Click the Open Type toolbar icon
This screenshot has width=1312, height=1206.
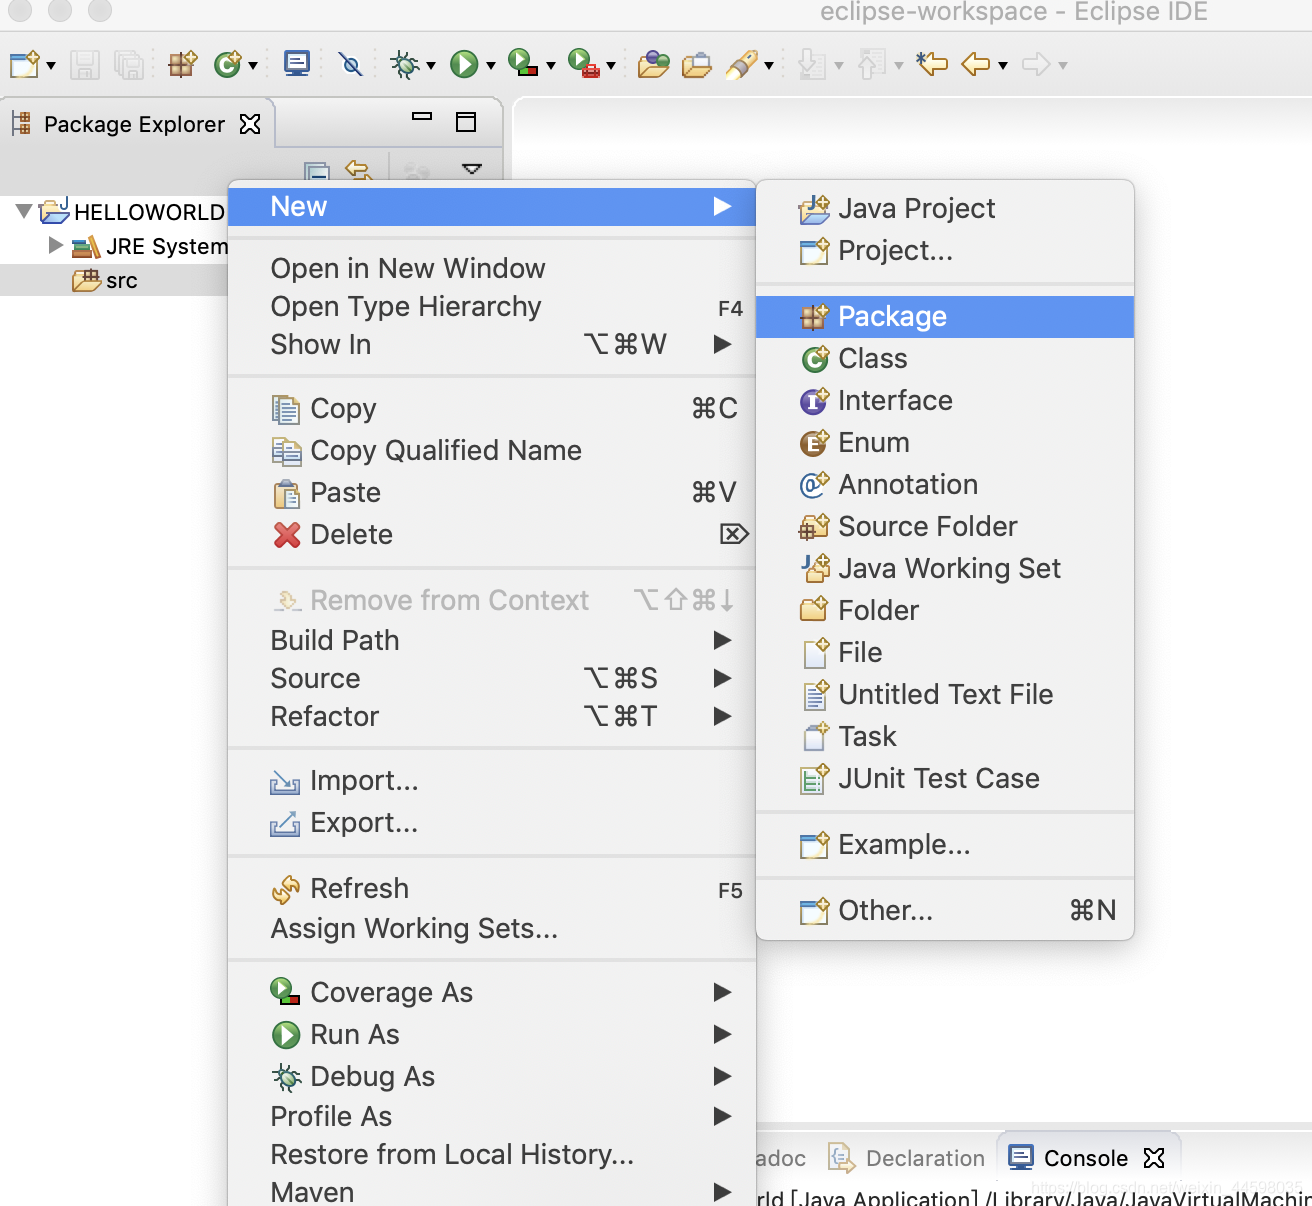coord(654,65)
